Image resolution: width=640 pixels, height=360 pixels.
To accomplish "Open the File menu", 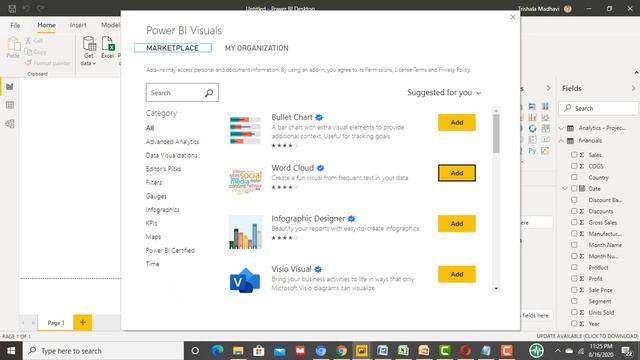I will tap(15, 25).
